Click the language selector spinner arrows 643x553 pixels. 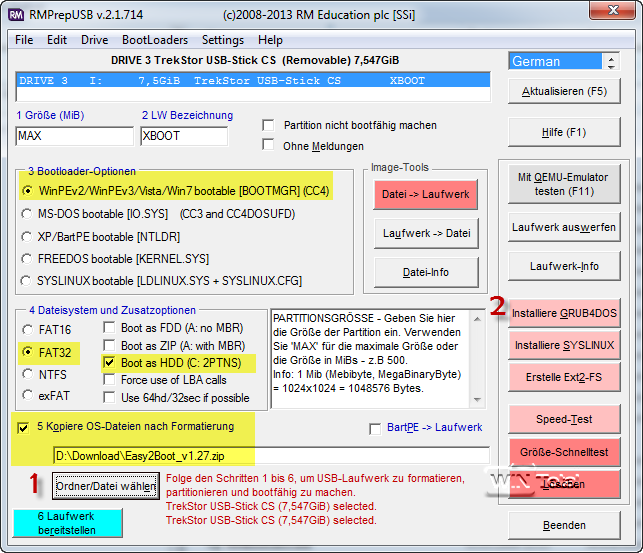611,61
